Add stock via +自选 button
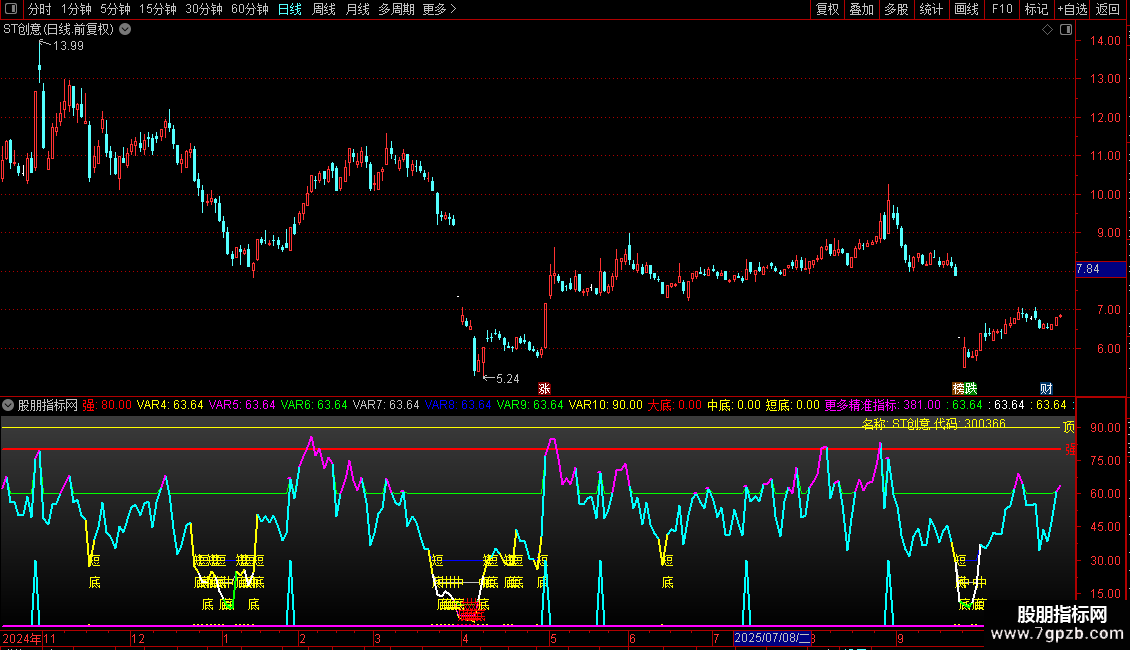The height and width of the screenshot is (650, 1130). point(1072,9)
